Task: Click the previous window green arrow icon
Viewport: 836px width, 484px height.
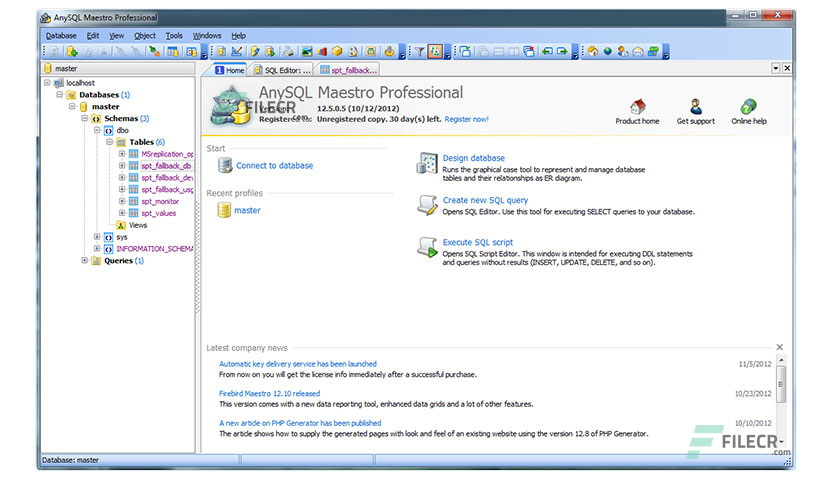Action: point(547,52)
